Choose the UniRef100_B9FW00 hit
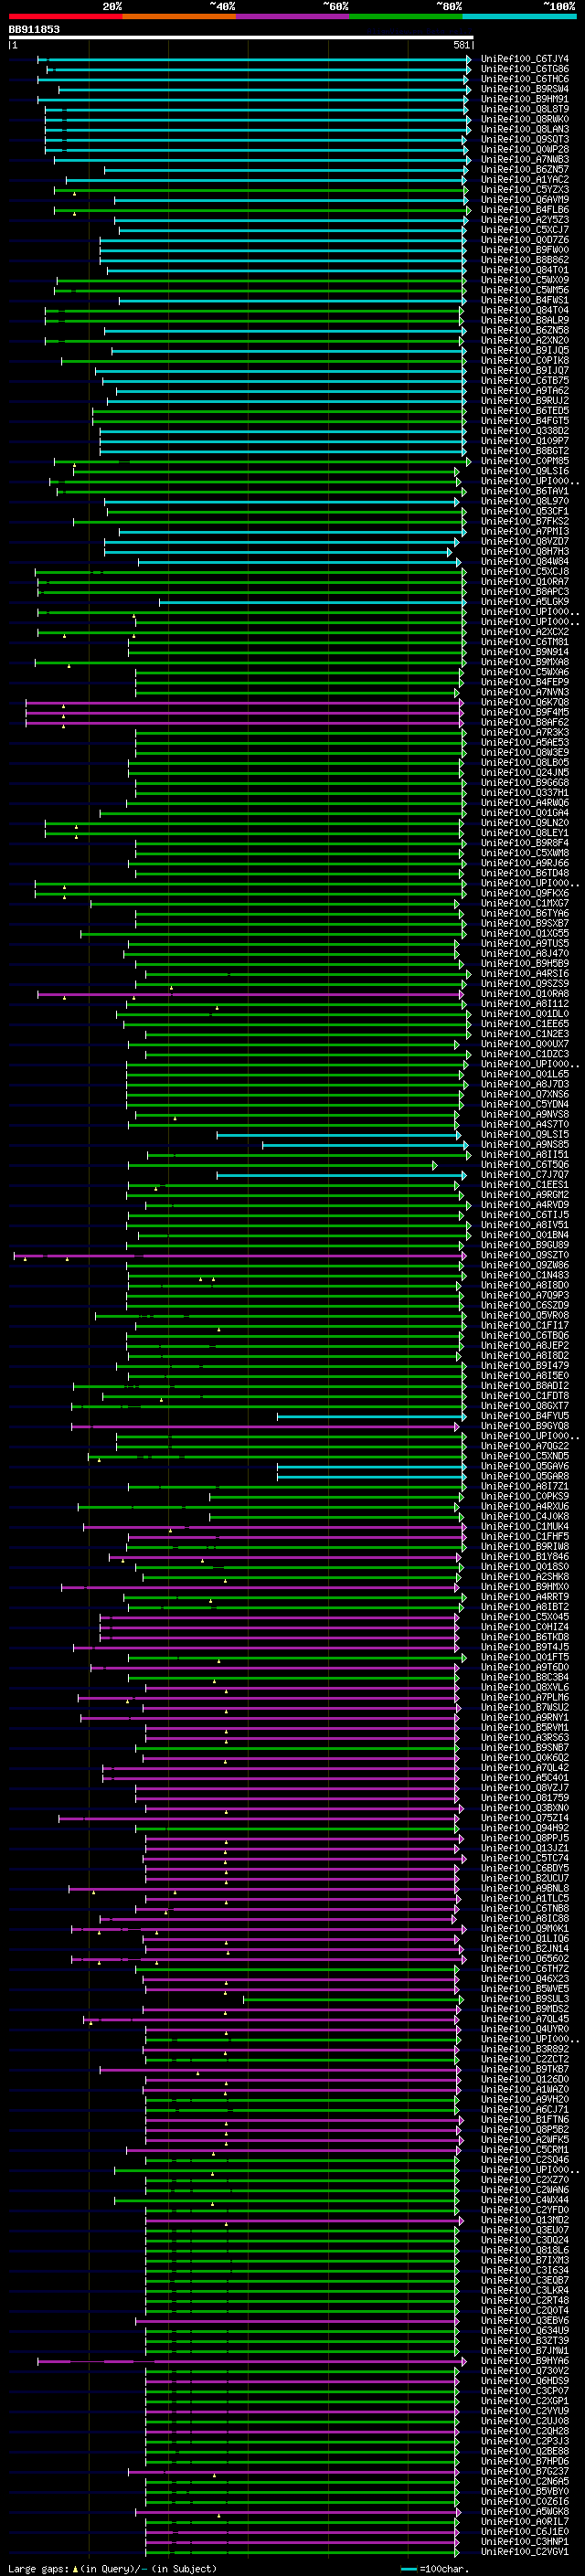Viewport: 585px width, 2576px height. [x=525, y=249]
